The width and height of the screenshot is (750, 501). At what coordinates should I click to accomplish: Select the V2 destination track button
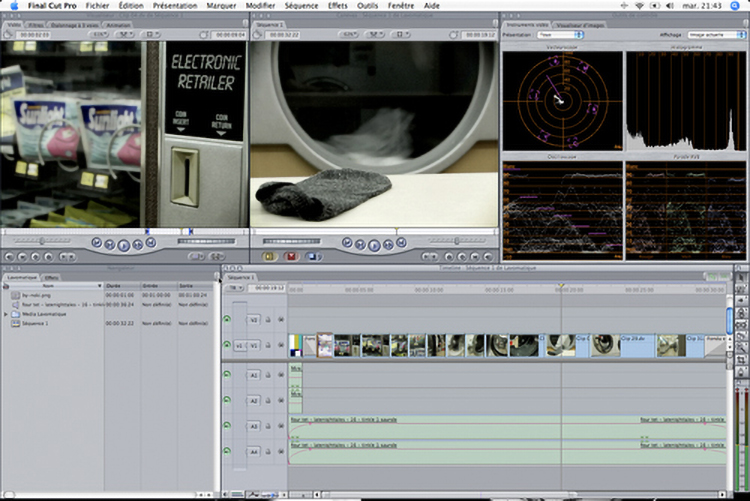point(254,320)
